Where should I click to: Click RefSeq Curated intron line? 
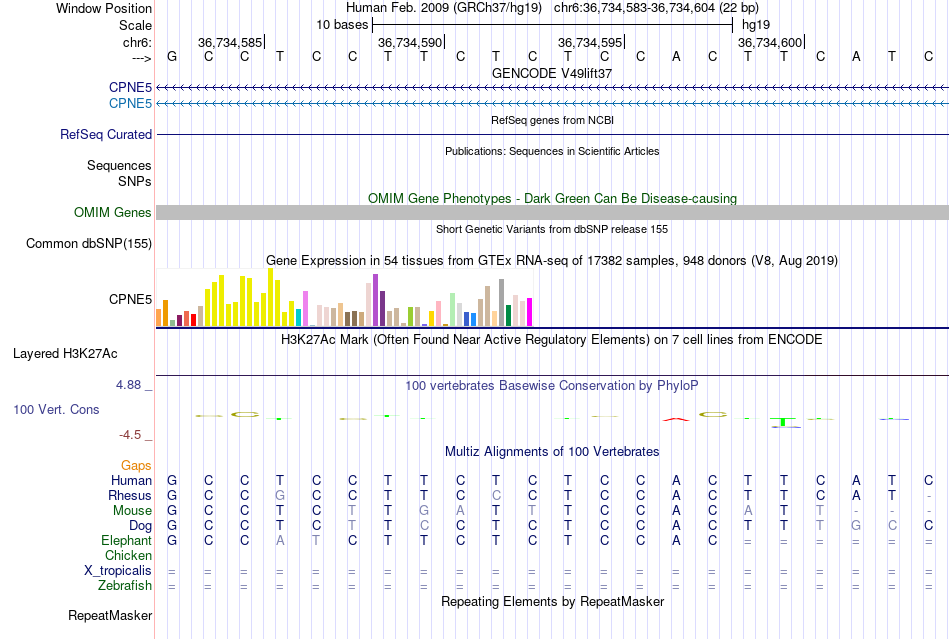552,134
